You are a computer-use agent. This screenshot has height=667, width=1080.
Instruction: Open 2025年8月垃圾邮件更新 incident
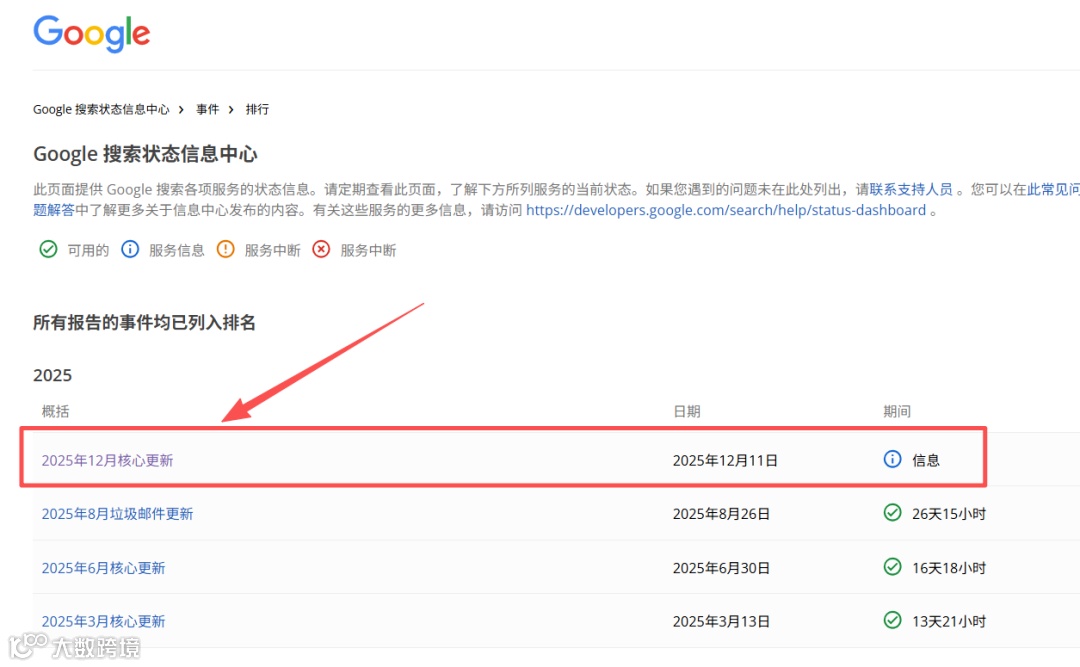pyautogui.click(x=117, y=514)
